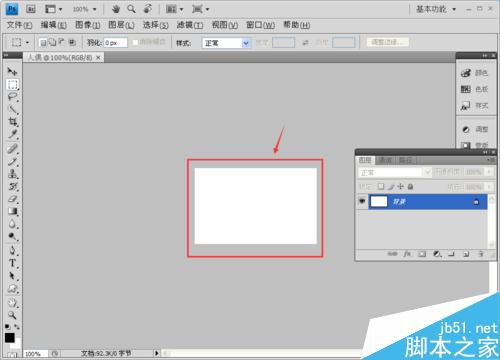Open the 文件(F) menu

pyautogui.click(x=19, y=25)
